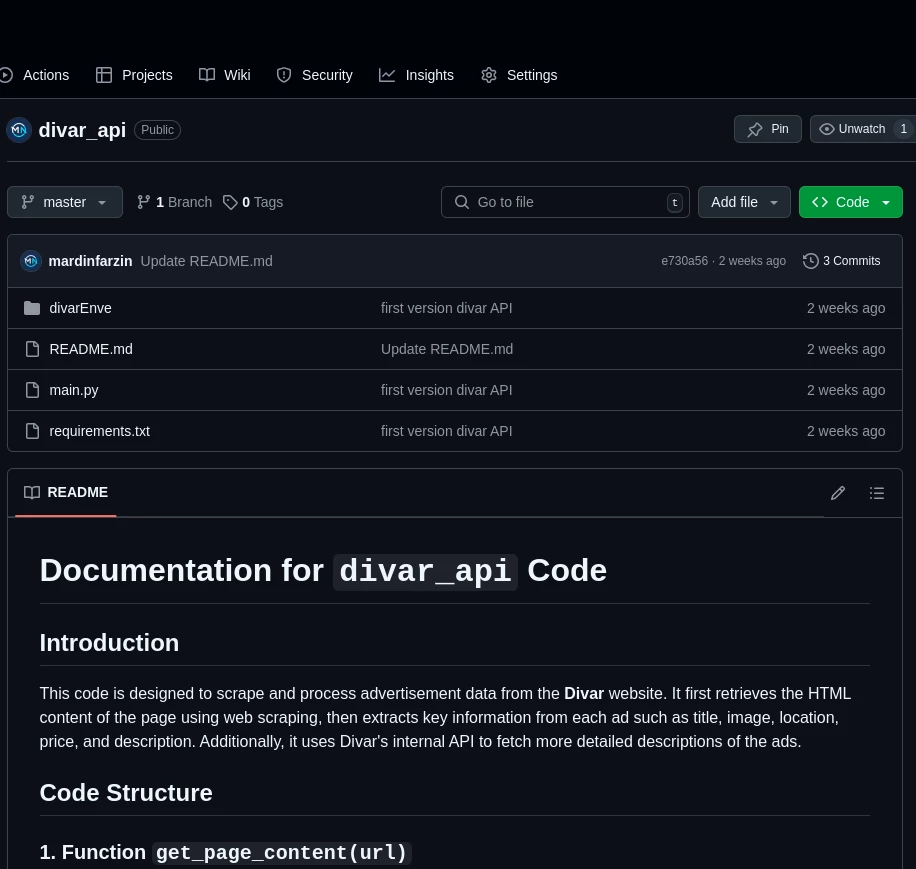This screenshot has width=916, height=869.
Task: Open the Actions tab
Action: coord(34,75)
